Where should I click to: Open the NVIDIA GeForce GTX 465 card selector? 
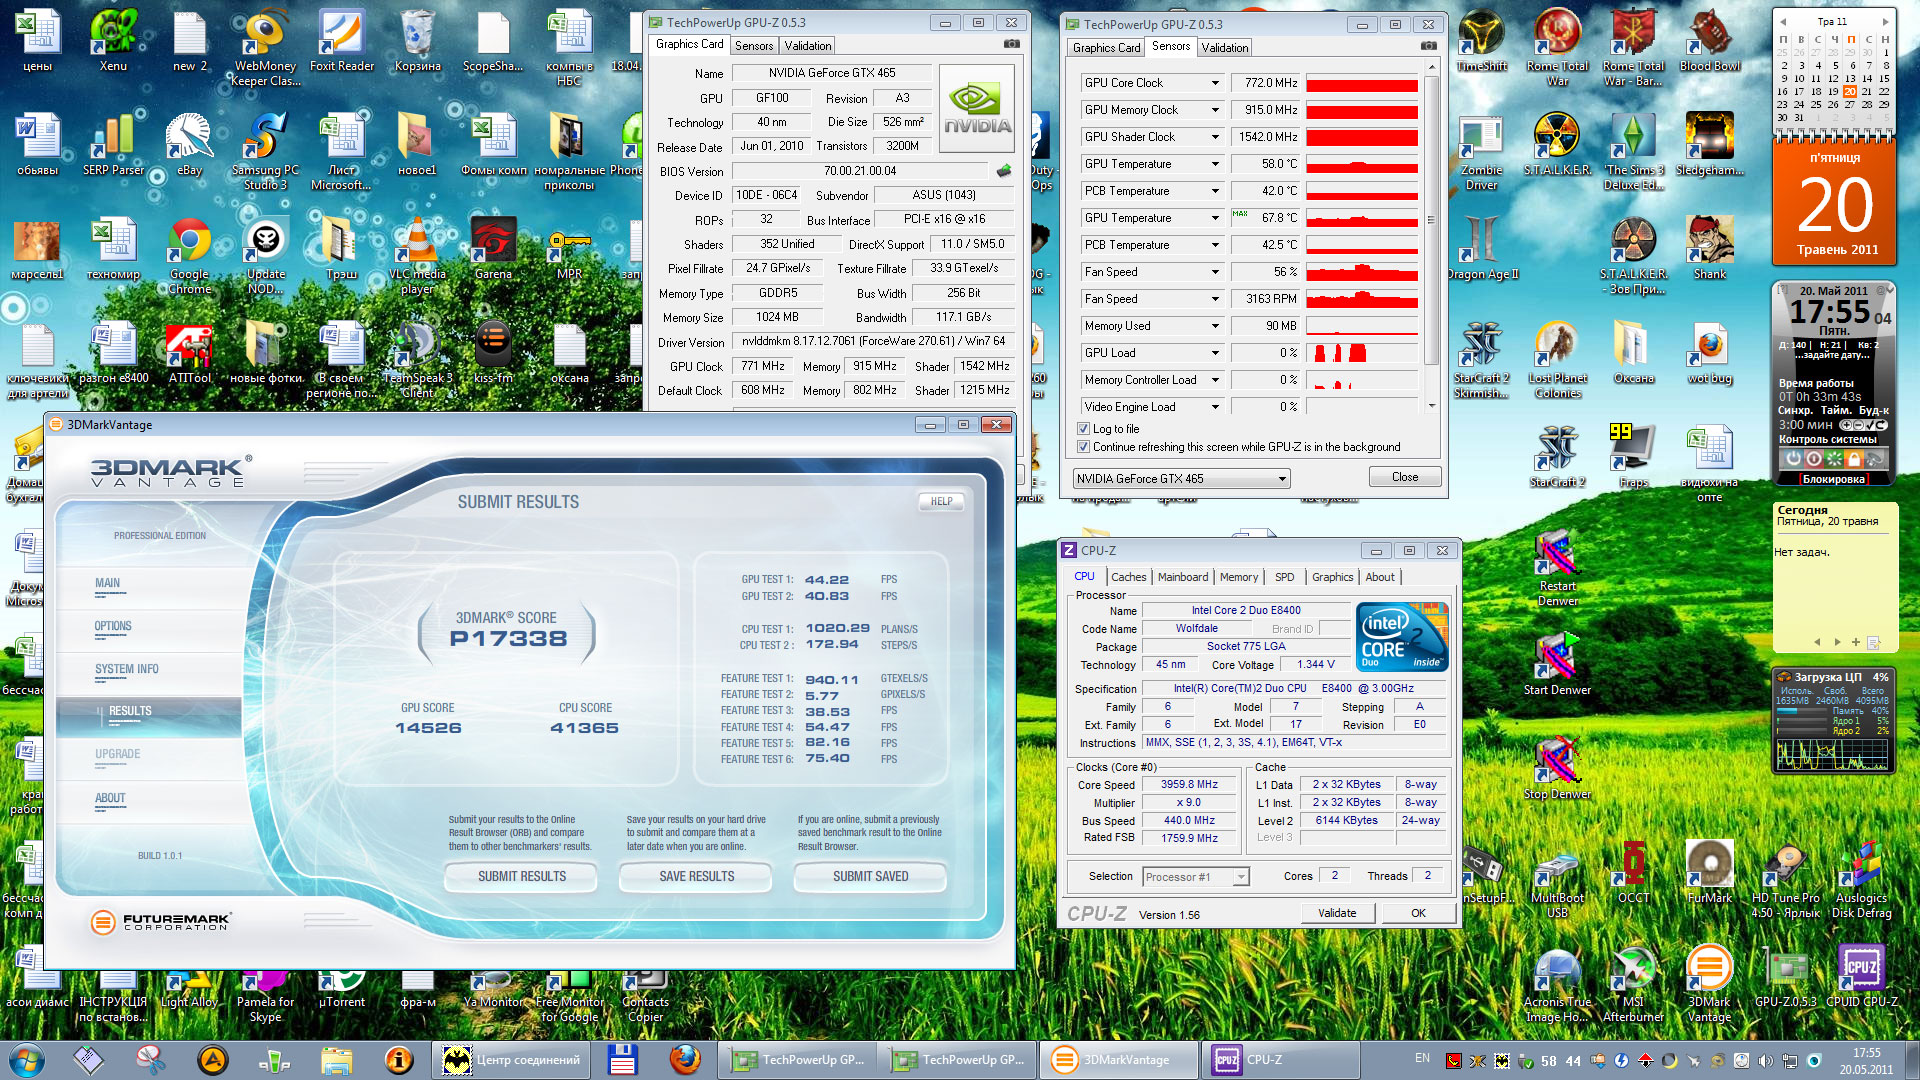[1181, 479]
